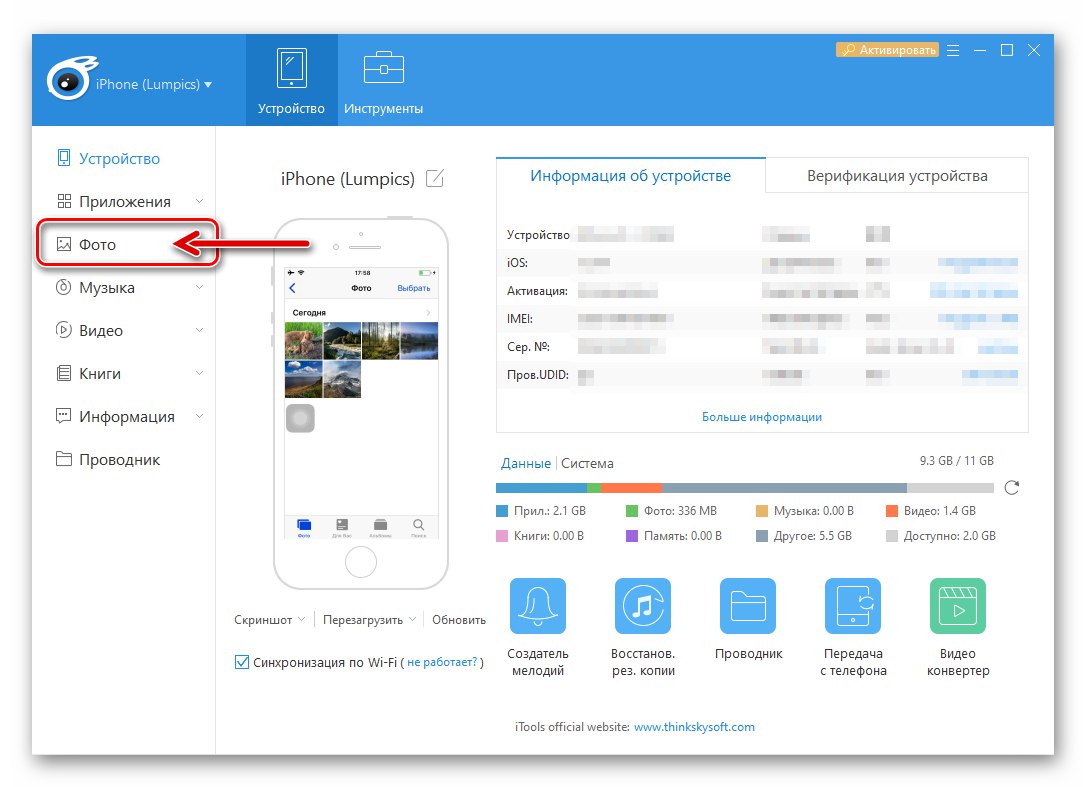Click the Фото tab icon in phone preview

click(304, 527)
